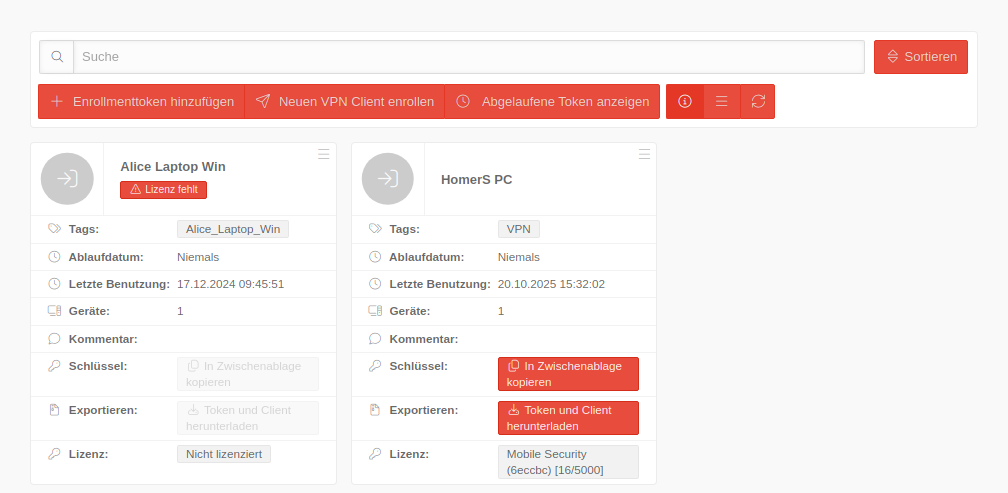Click the Alice Laptop Win avatar icon
The width and height of the screenshot is (1008, 493).
pos(67,179)
